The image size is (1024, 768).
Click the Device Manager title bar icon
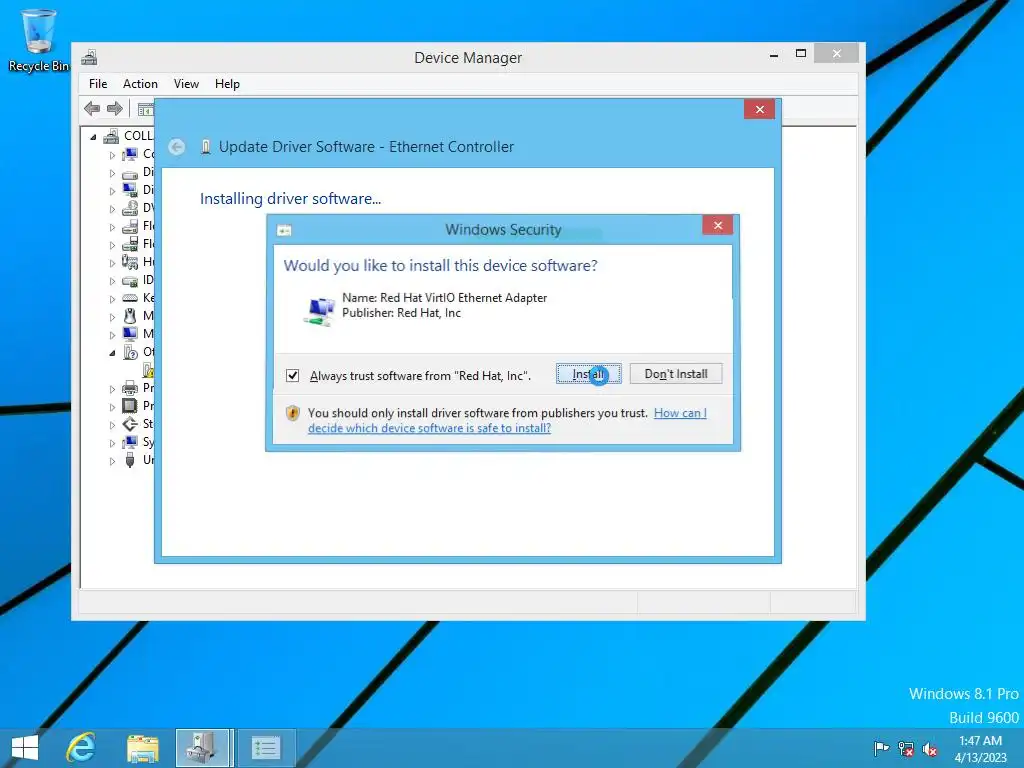pyautogui.click(x=89, y=57)
